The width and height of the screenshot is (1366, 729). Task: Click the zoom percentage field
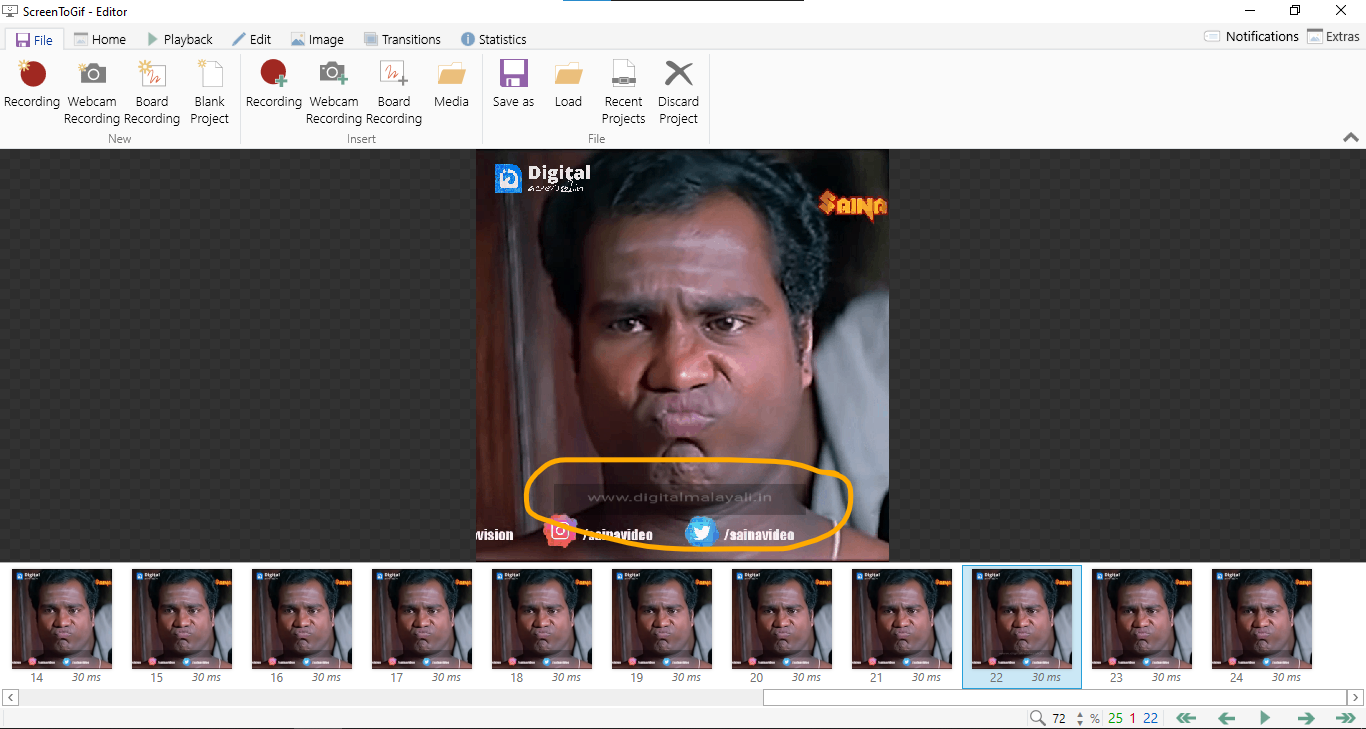[1060, 718]
